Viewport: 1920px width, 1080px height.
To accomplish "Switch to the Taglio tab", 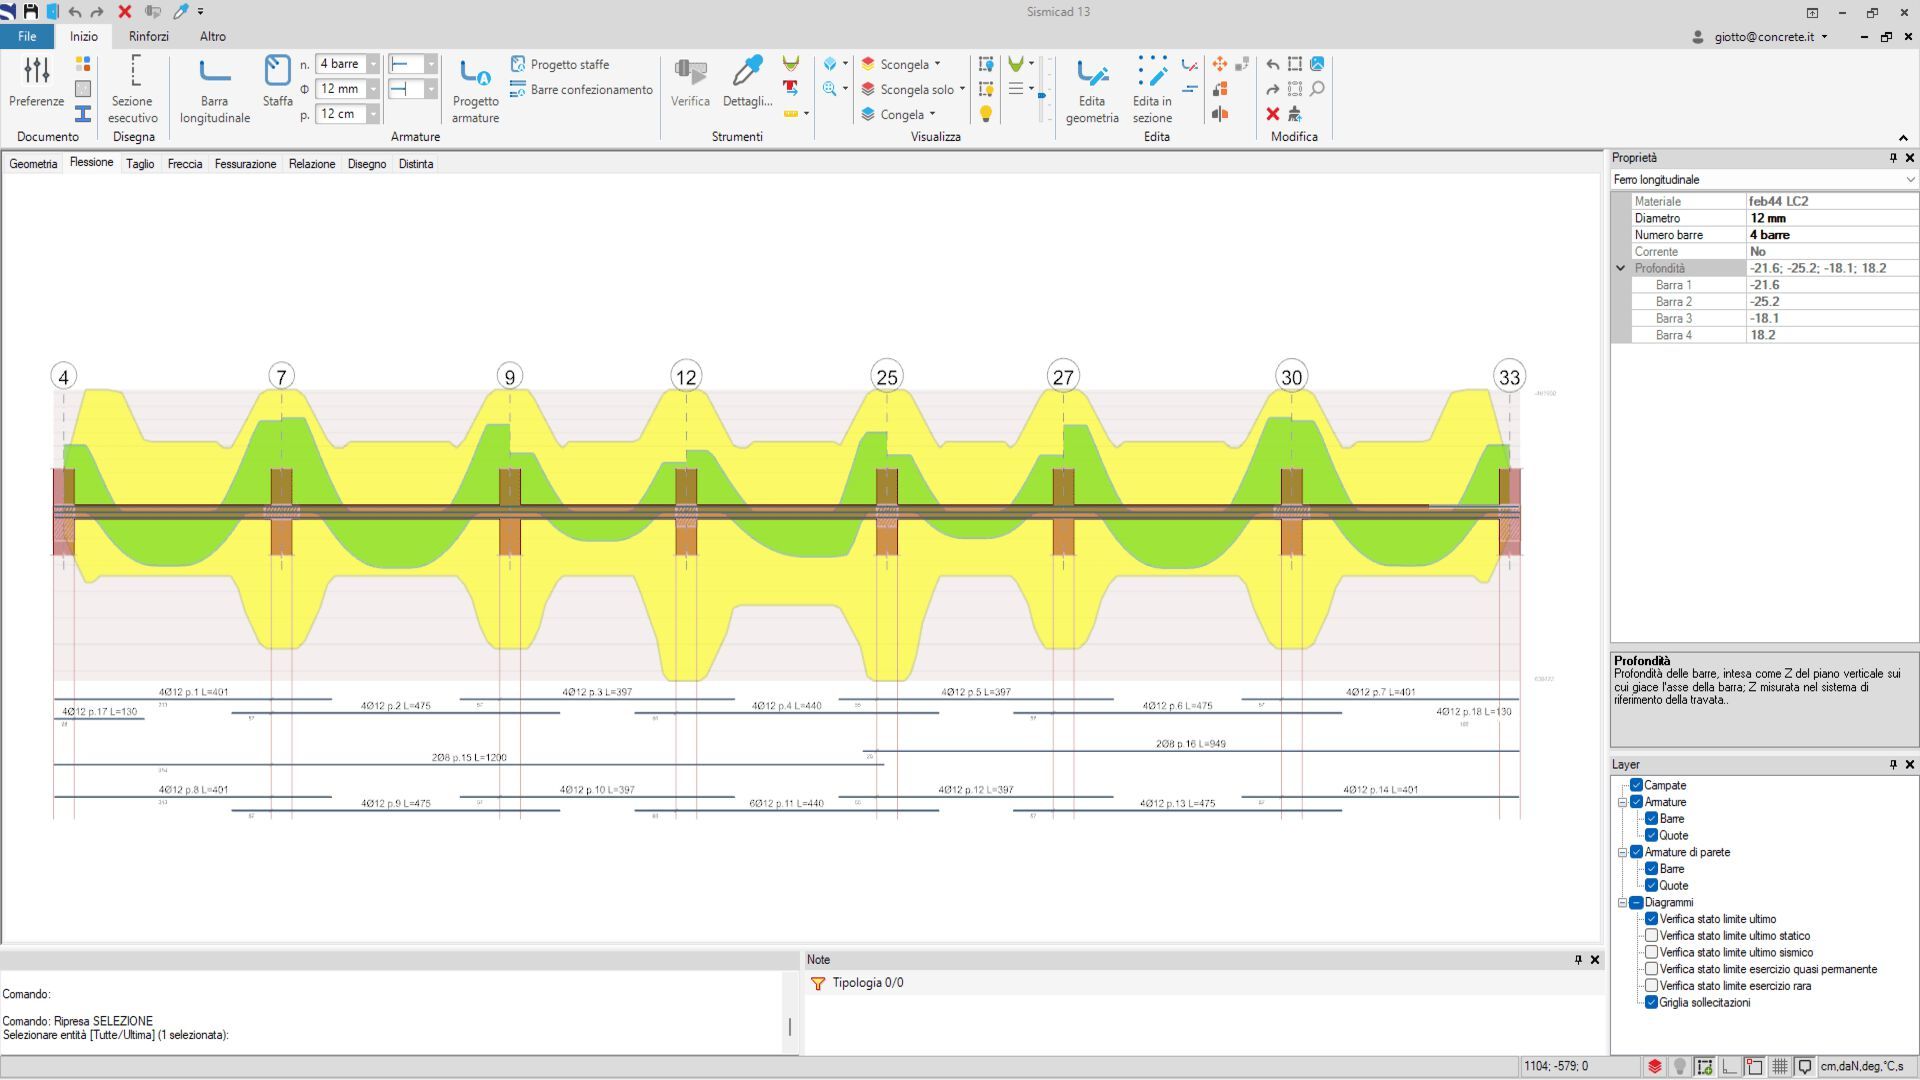I will (140, 164).
